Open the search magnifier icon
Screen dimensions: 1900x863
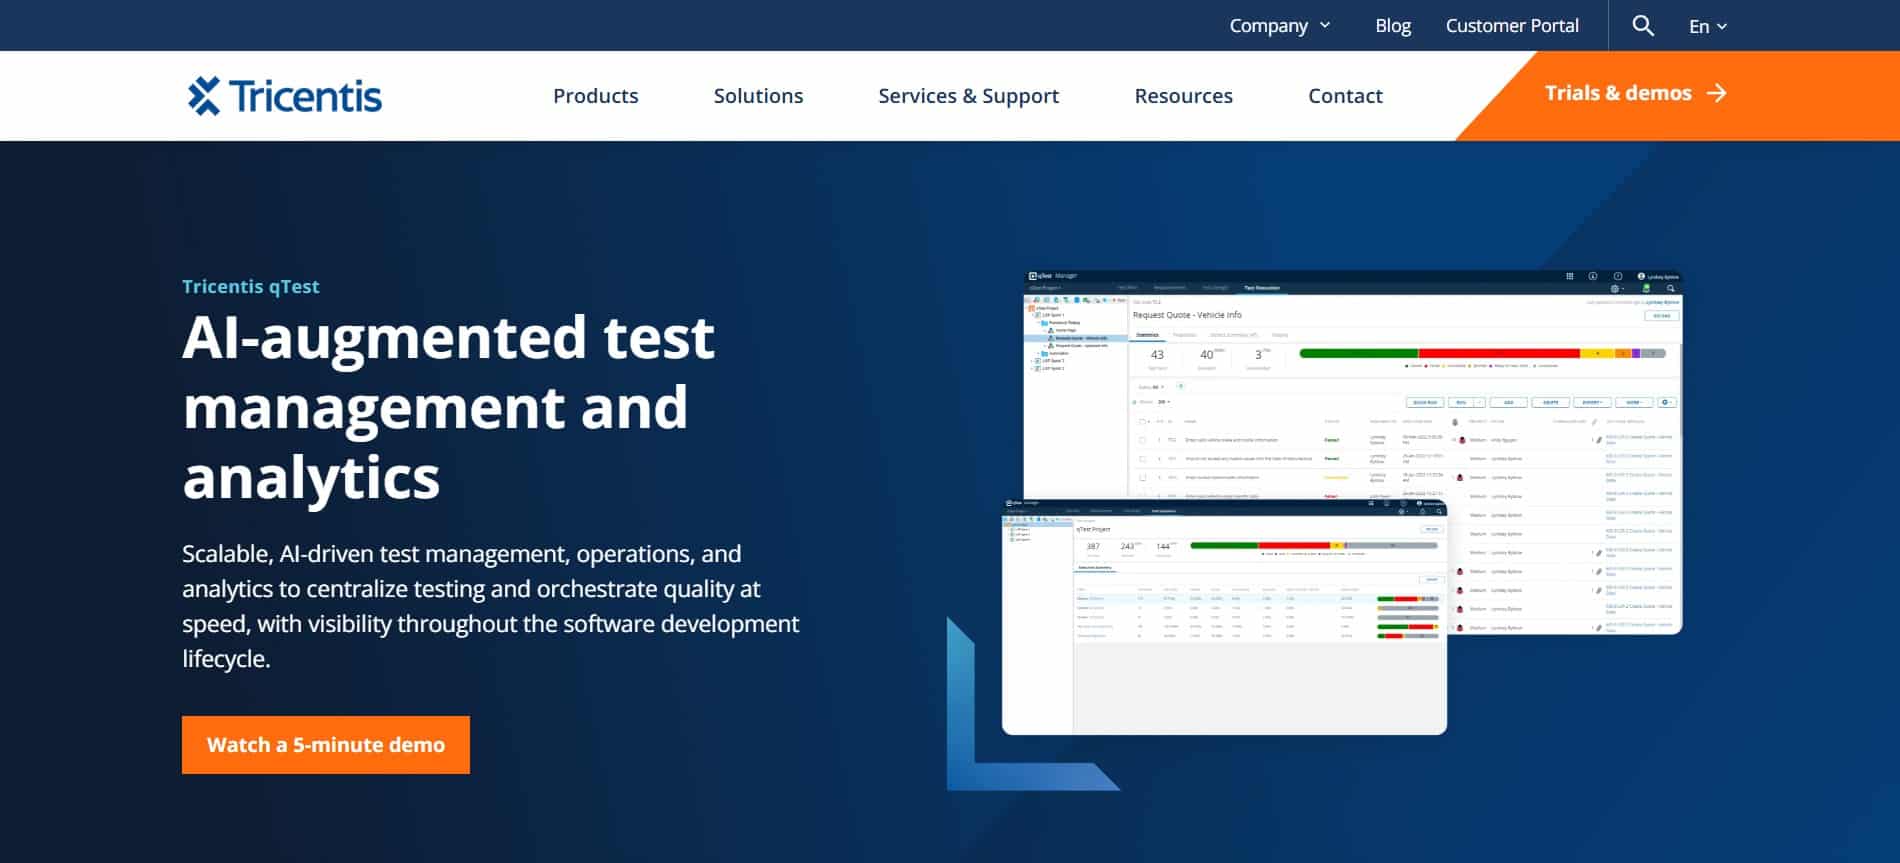tap(1643, 26)
